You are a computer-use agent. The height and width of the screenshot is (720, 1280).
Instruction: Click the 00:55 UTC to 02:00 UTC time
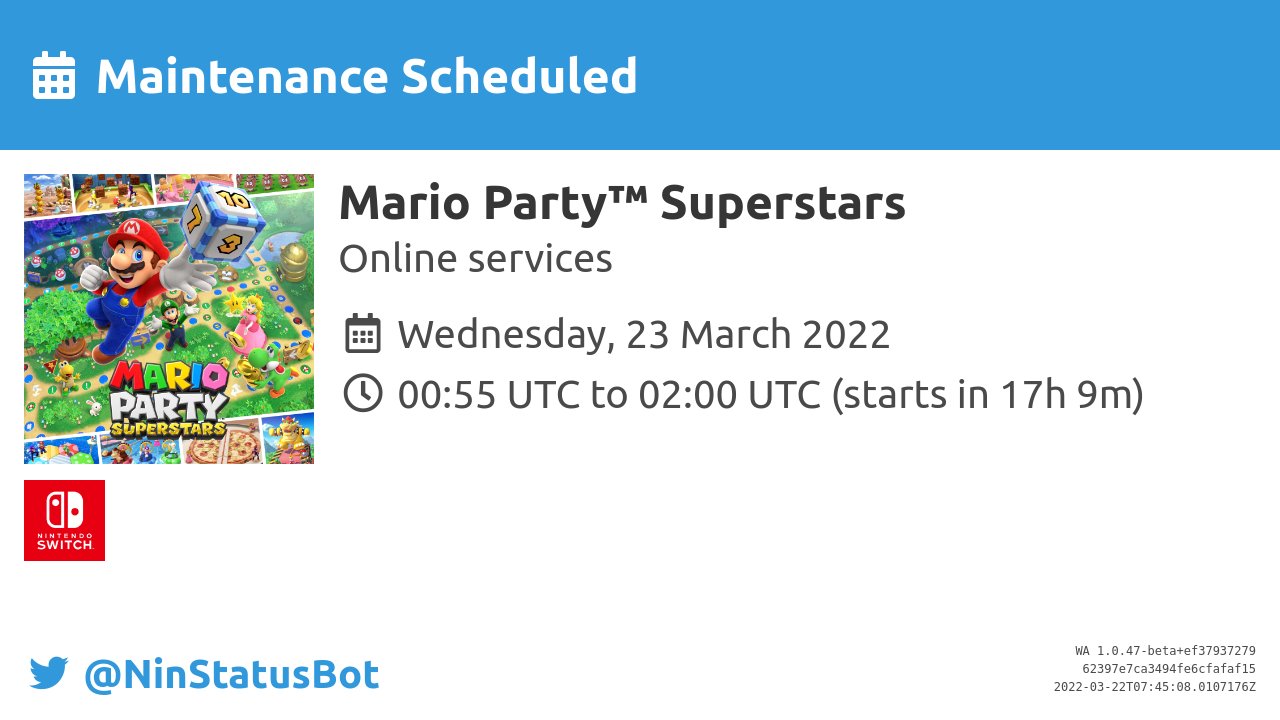pos(610,394)
